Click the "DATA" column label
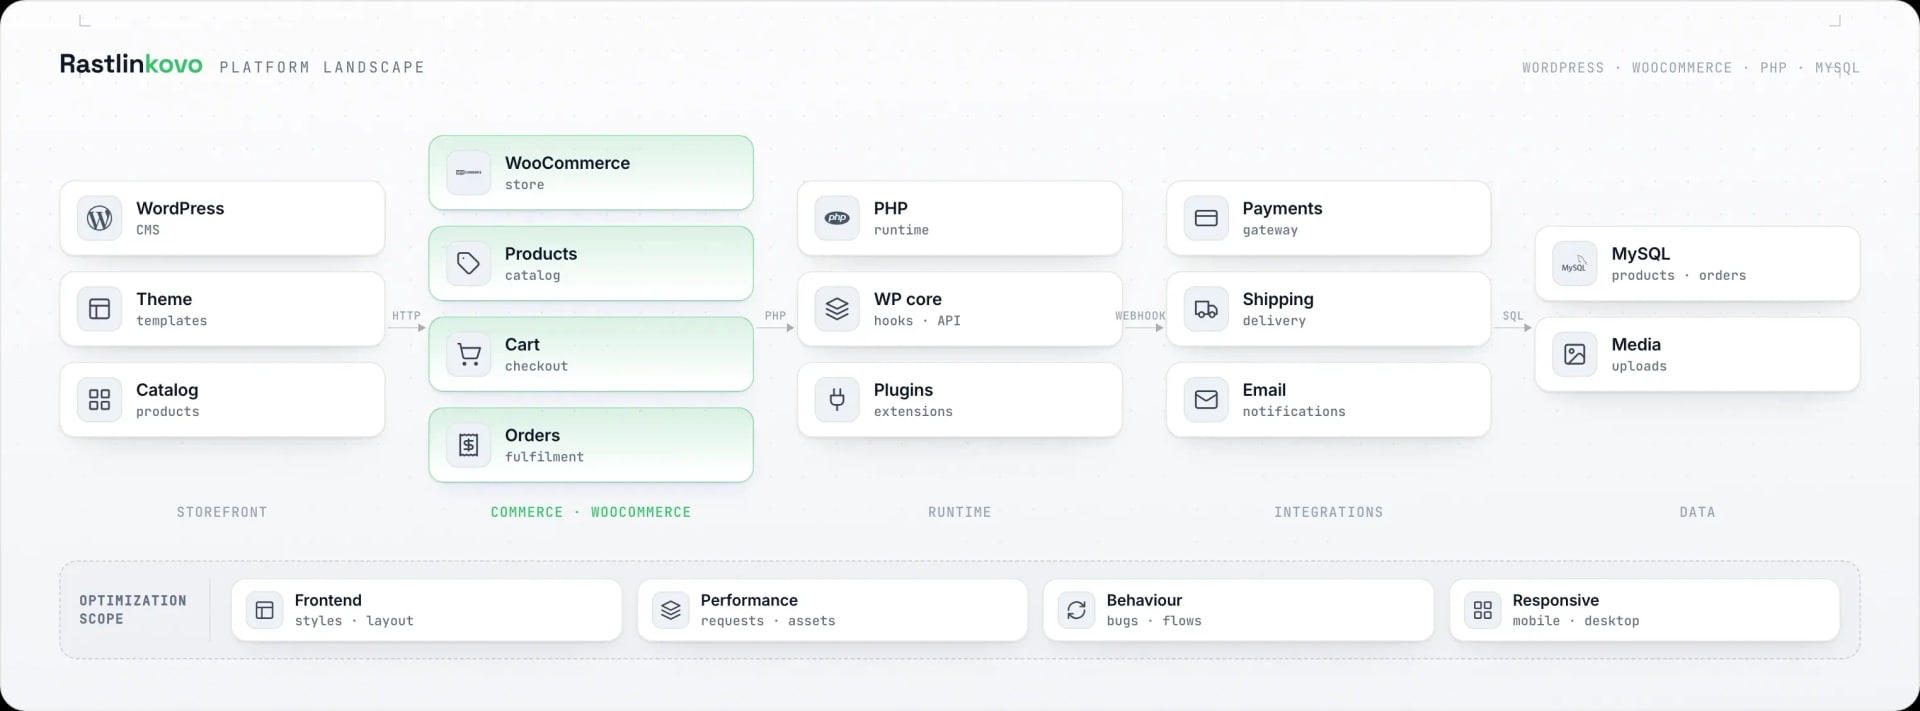This screenshot has height=711, width=1920. coord(1697,512)
